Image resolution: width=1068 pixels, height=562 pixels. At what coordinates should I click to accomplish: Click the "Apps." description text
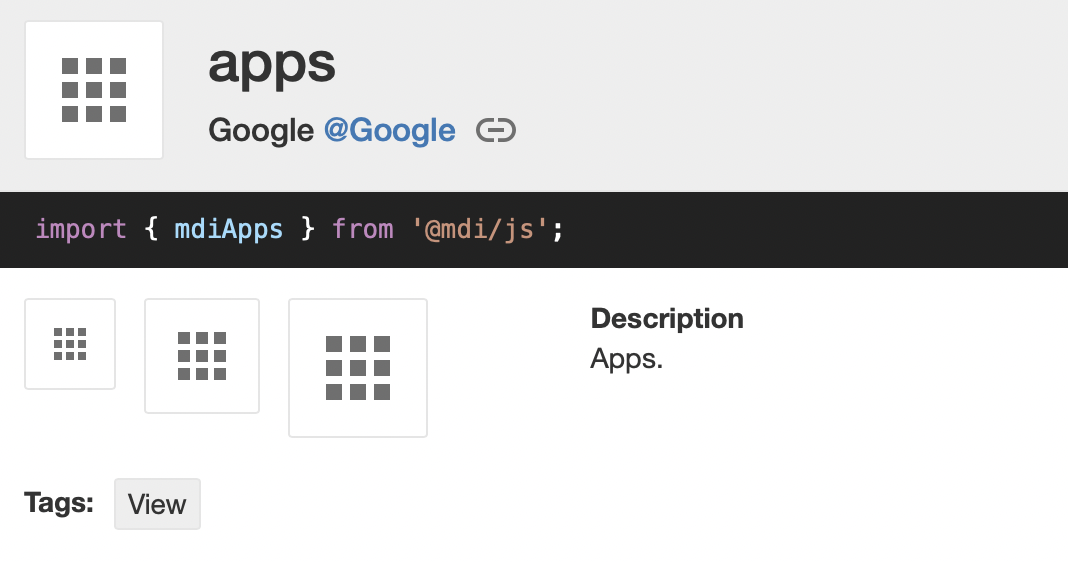point(626,358)
